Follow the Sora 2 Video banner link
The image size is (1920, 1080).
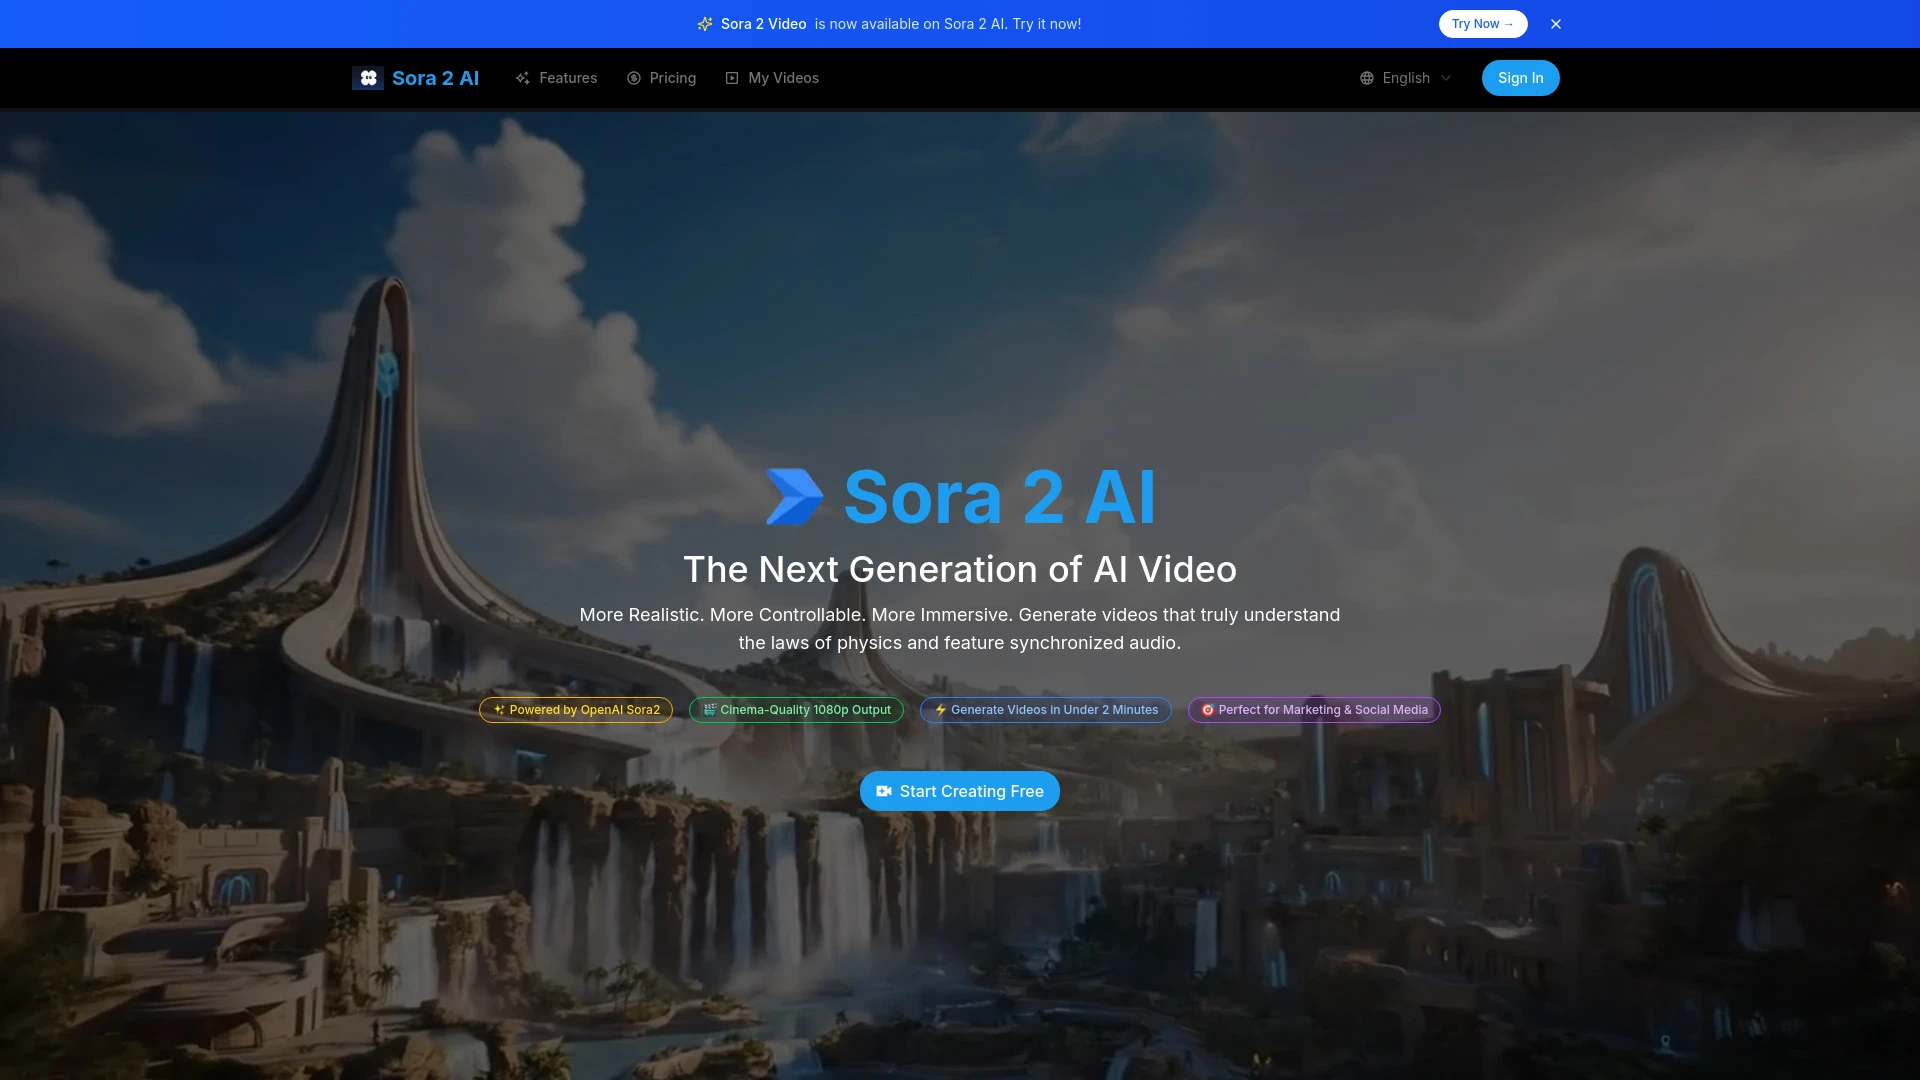[763, 23]
